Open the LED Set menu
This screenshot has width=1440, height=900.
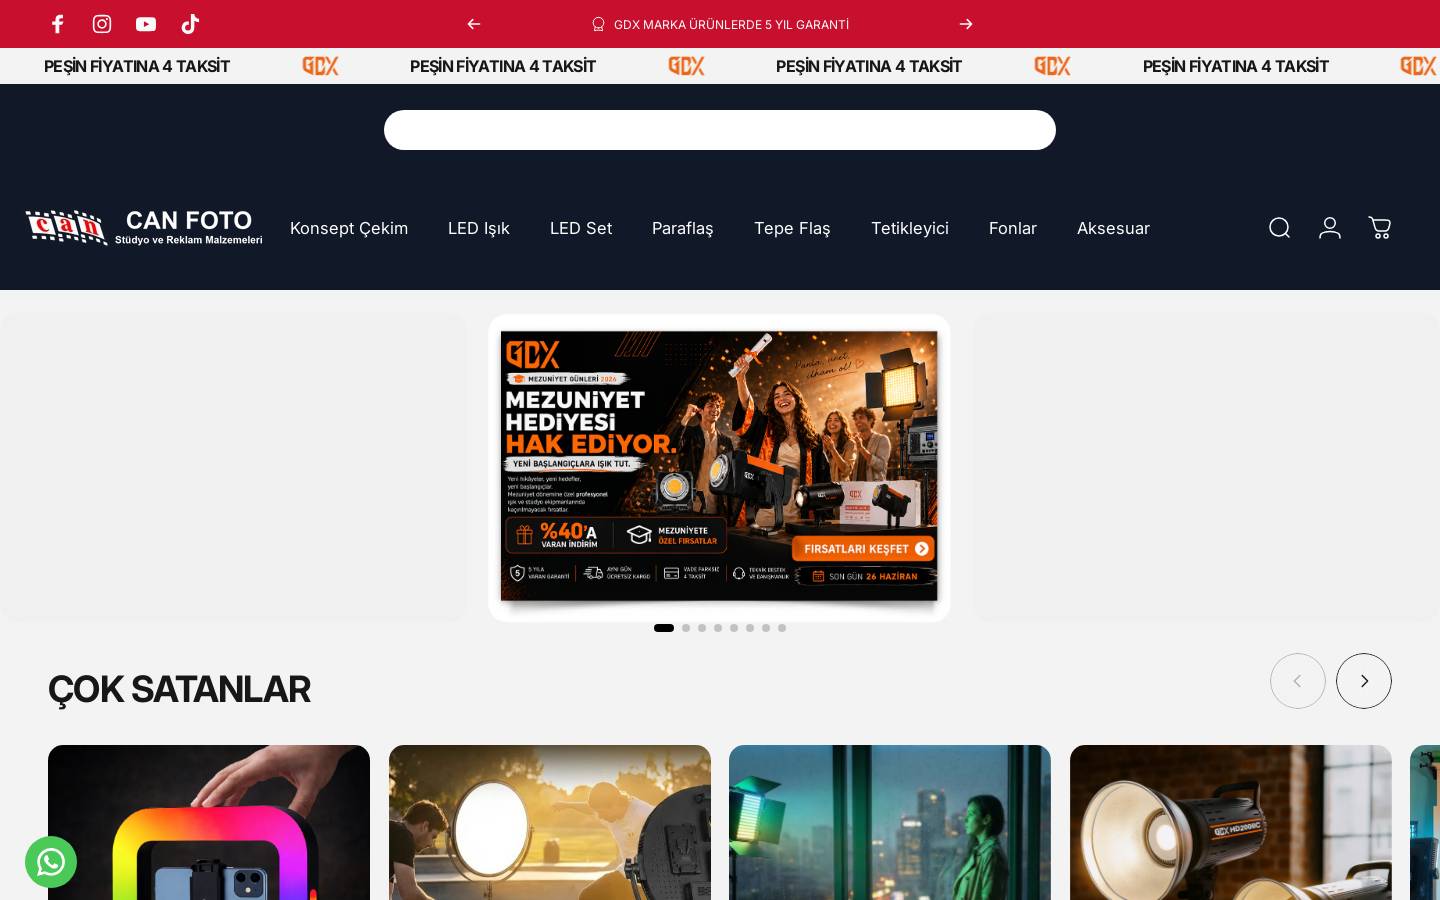point(581,228)
